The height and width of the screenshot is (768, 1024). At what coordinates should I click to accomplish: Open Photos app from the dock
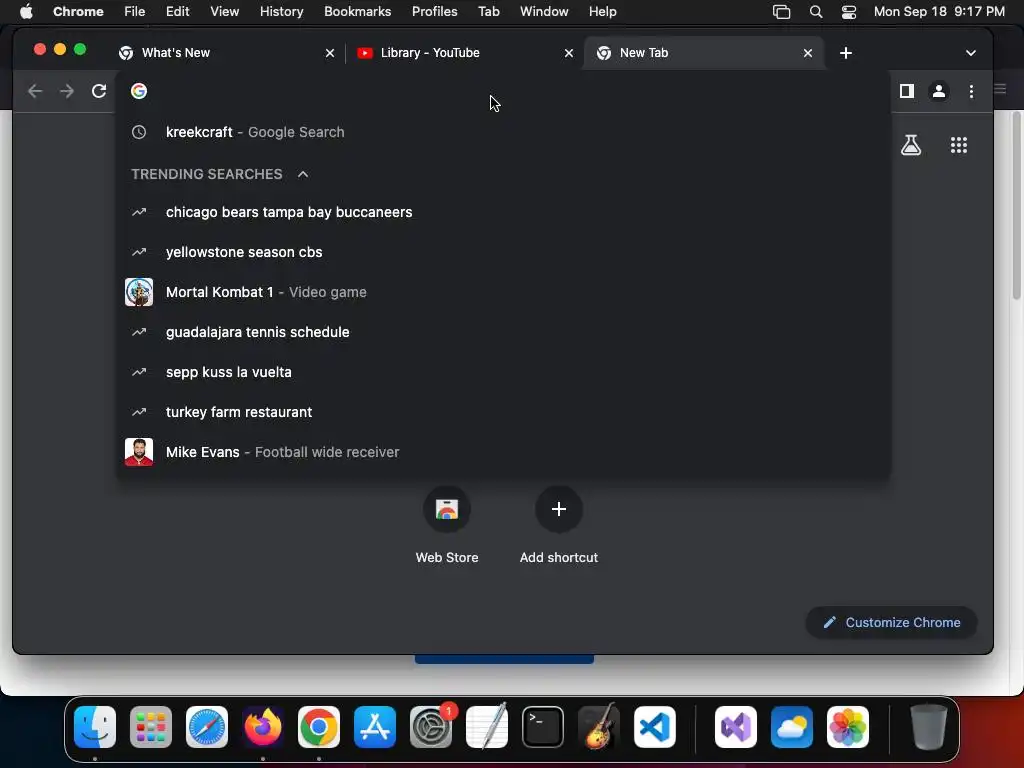click(848, 727)
